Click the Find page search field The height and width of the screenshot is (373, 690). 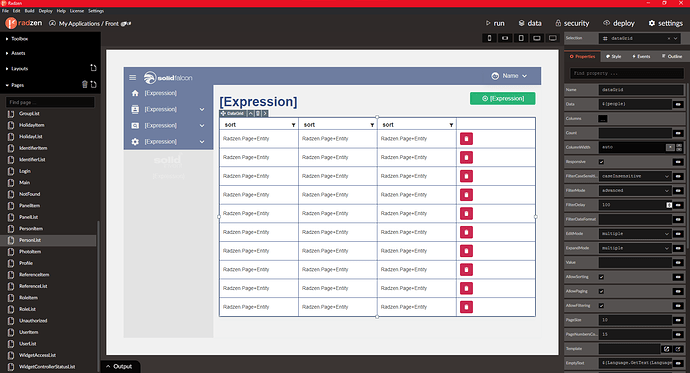50,102
